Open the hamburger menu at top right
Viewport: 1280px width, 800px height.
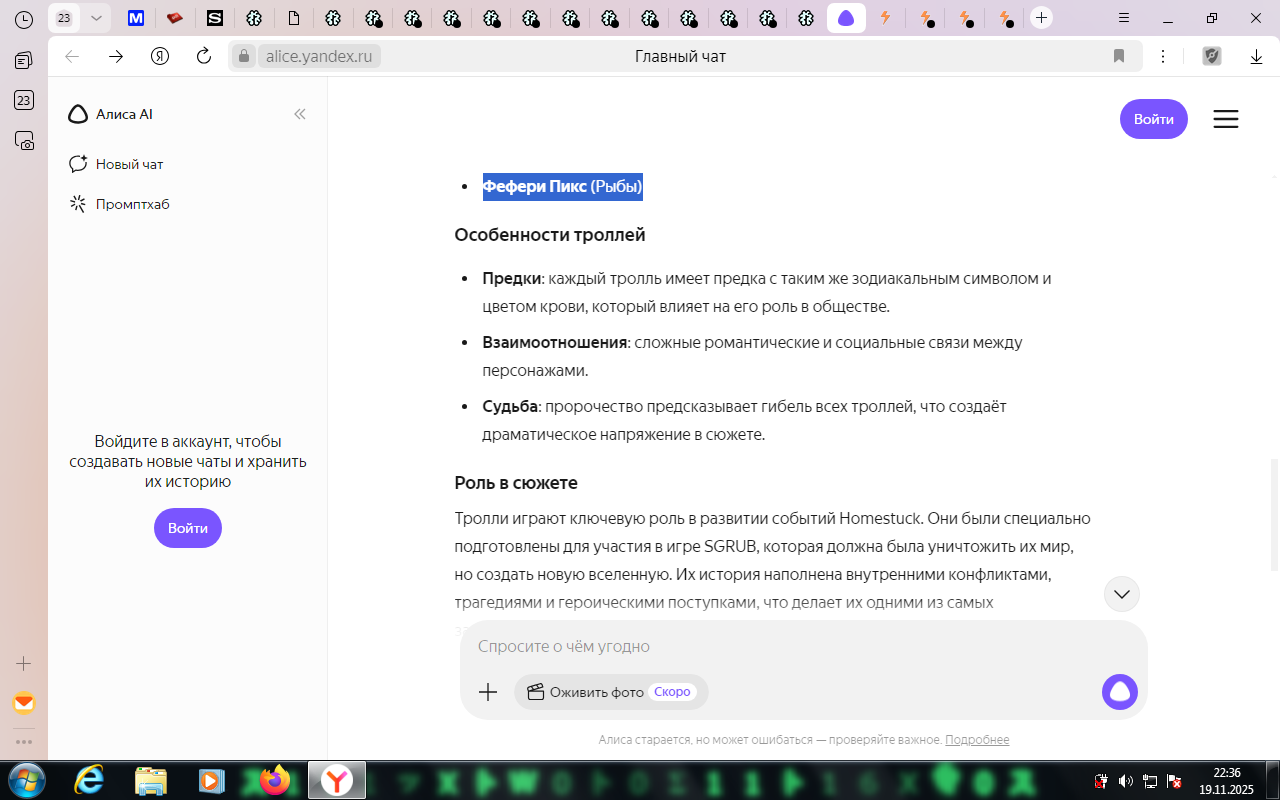(1225, 120)
